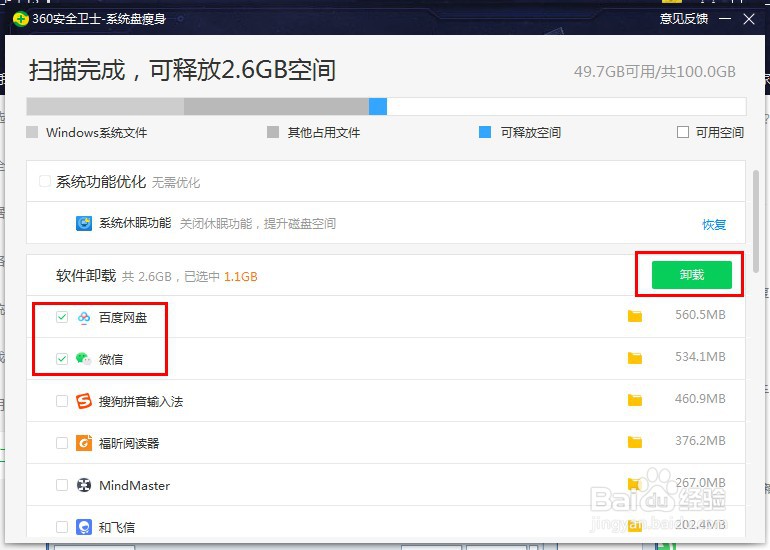Screen dimensions: 770x550
Task: Click the 系统休眠功能 icon
Action: point(84,223)
